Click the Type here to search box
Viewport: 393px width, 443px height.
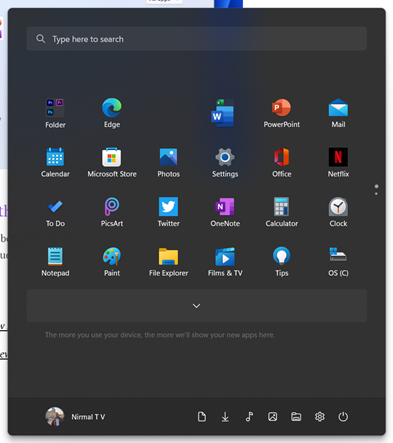click(197, 39)
